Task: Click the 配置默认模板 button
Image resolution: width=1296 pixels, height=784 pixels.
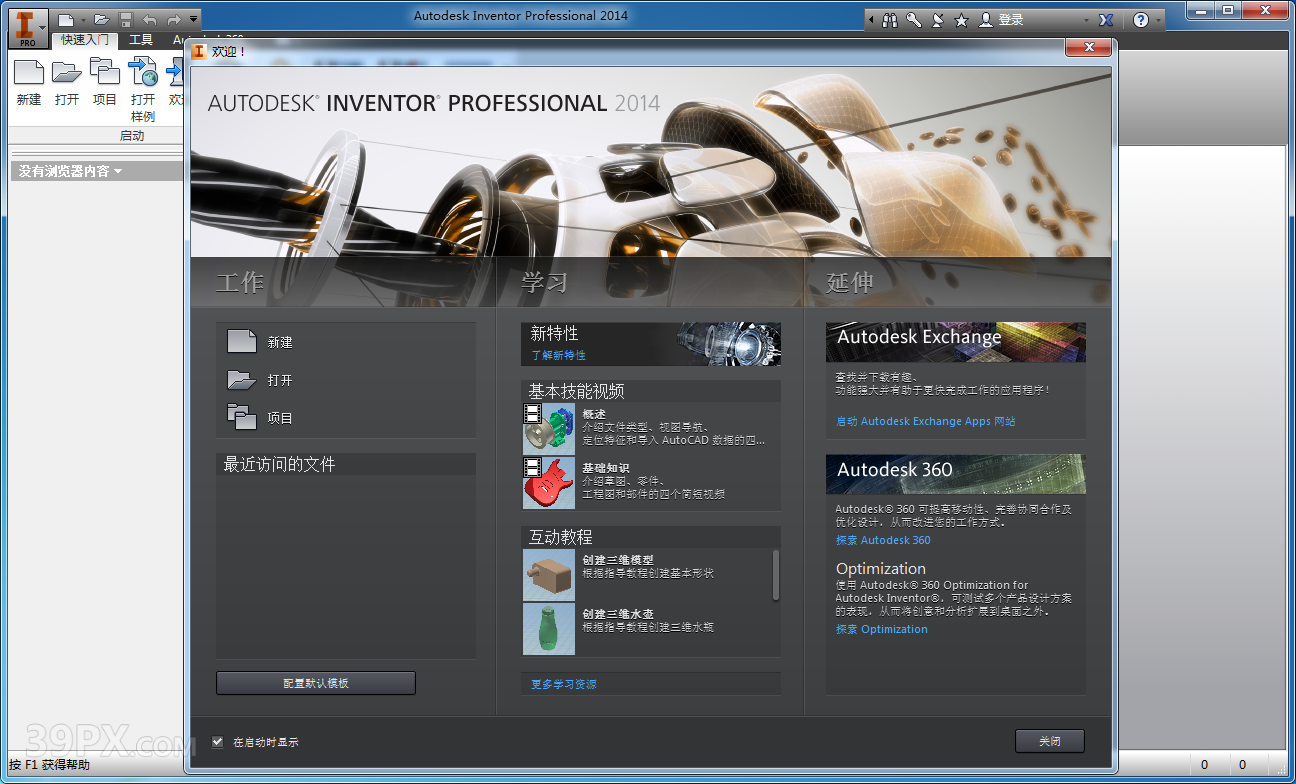Action: [x=315, y=683]
